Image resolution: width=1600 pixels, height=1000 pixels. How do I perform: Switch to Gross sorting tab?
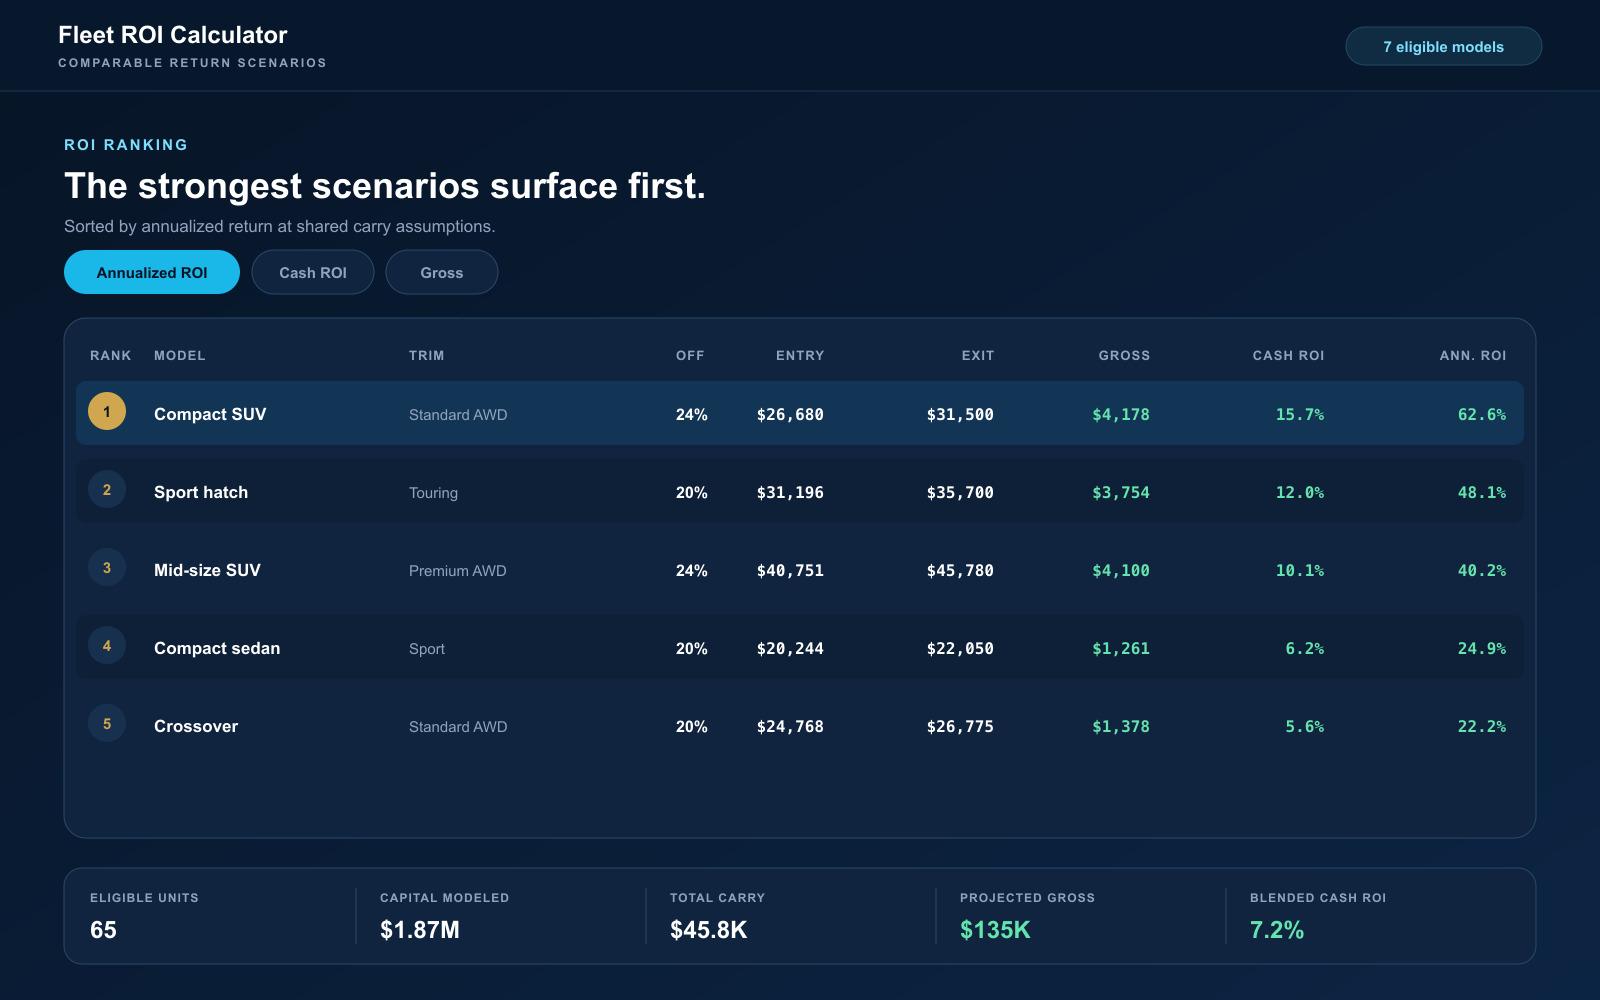tap(442, 272)
